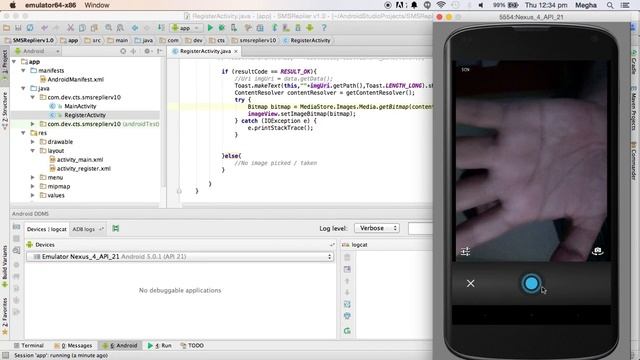
Task: Collapse the res folder
Action: pos(23,133)
